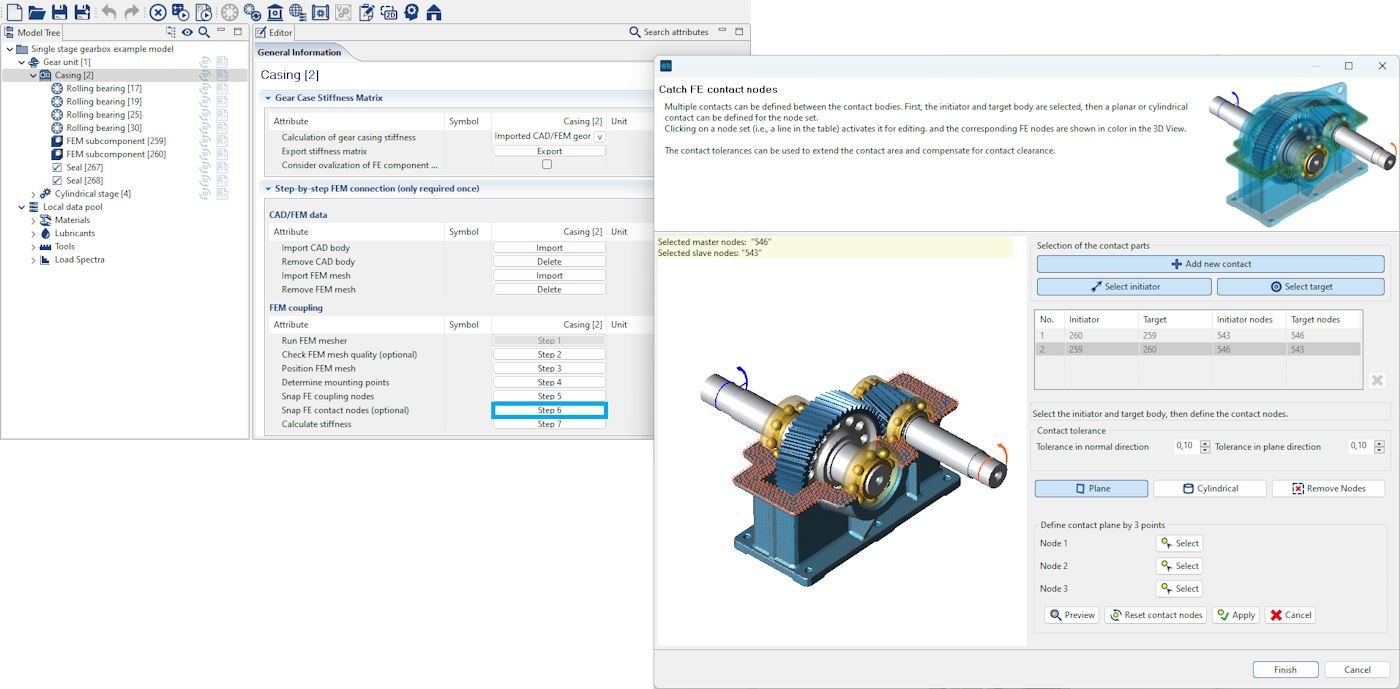Viewport: 1400px width, 689px height.
Task: Open Calculation of gear casing stiffness dropdown
Action: (x=599, y=137)
